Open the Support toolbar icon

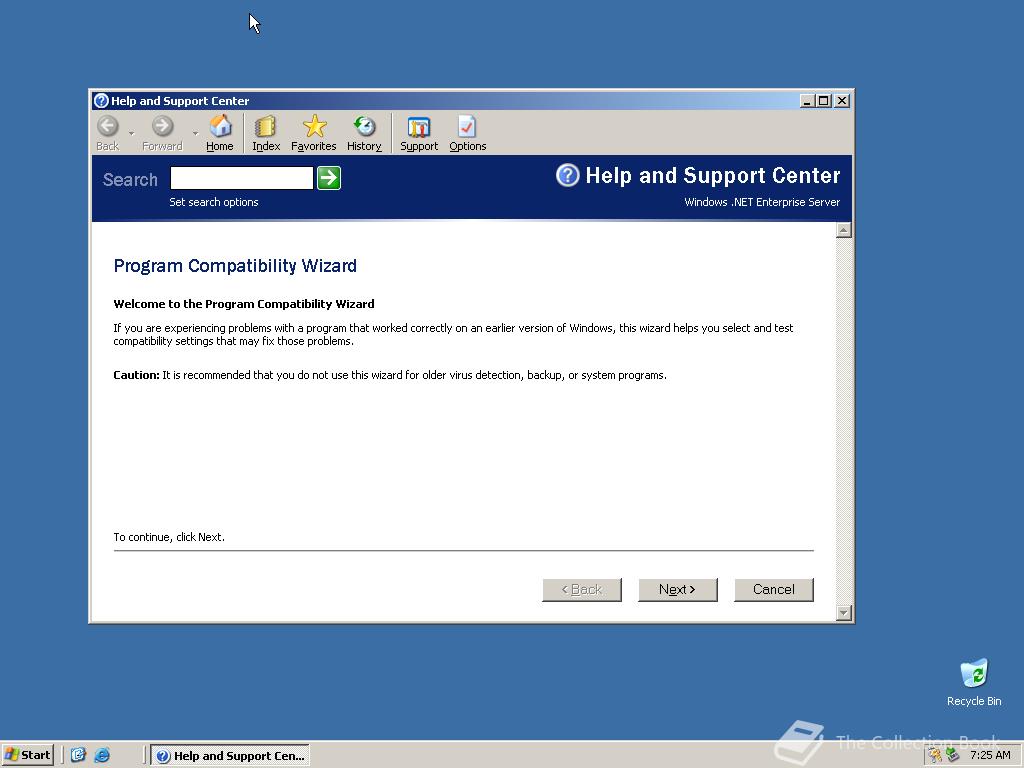pyautogui.click(x=419, y=133)
